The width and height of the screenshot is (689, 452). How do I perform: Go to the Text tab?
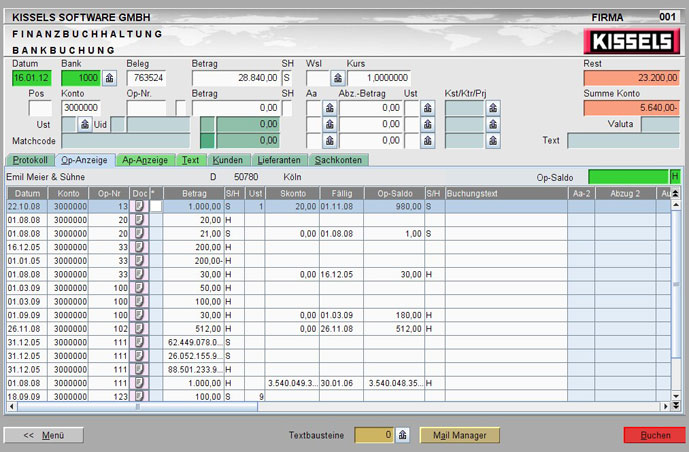191,160
